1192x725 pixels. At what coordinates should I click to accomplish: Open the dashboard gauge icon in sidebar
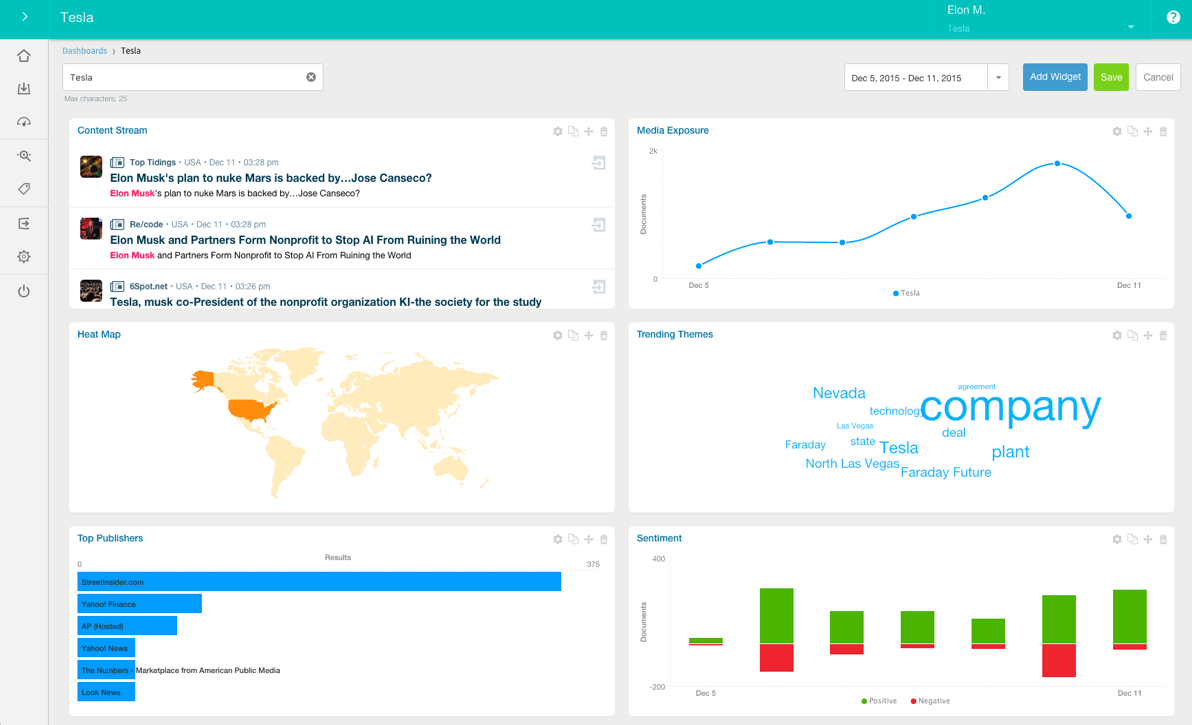pos(24,122)
